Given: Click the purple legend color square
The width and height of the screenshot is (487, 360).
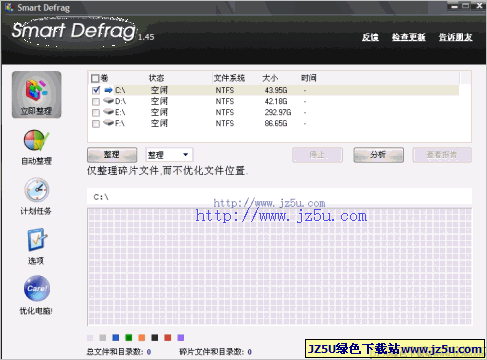Looking at the screenshot, I should [x=181, y=338].
